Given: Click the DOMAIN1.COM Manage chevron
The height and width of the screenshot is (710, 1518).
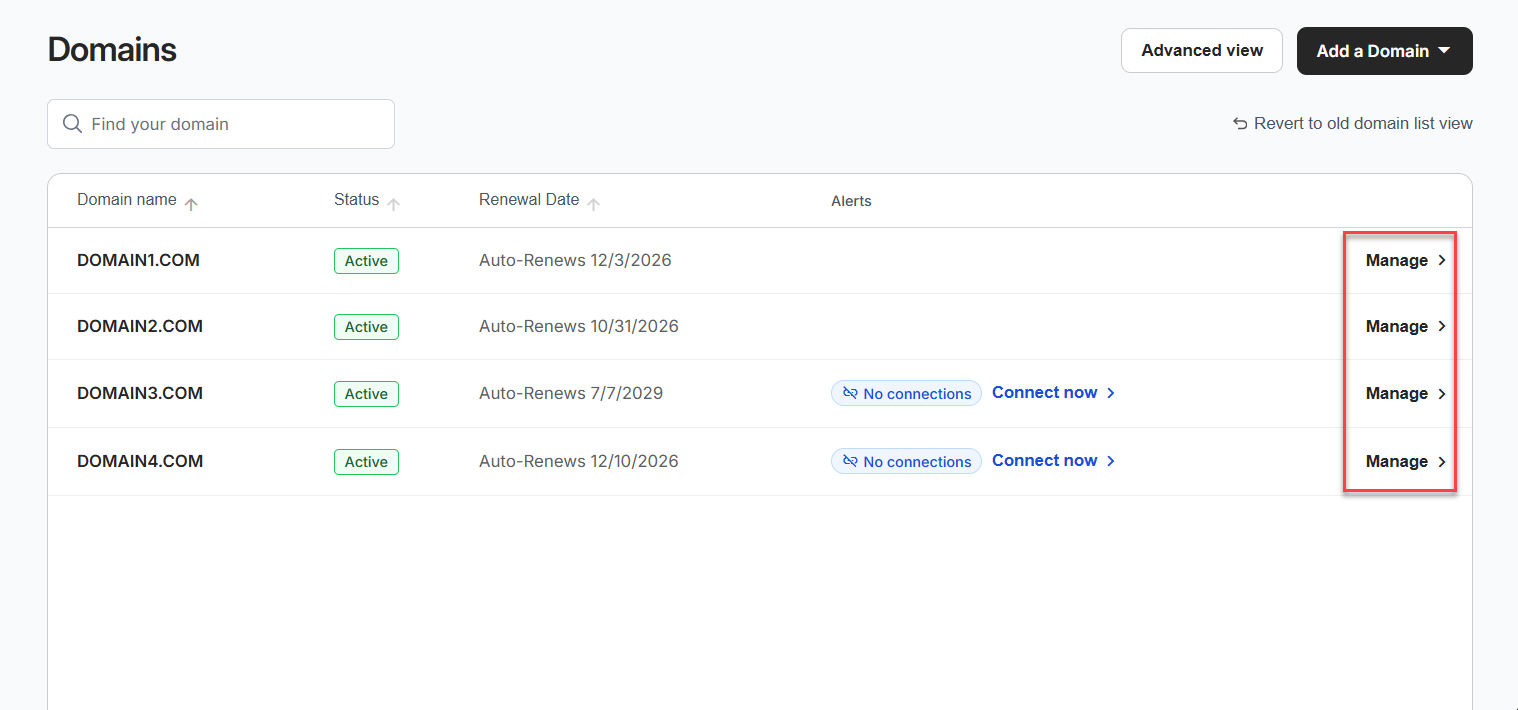Looking at the screenshot, I should pyautogui.click(x=1442, y=260).
